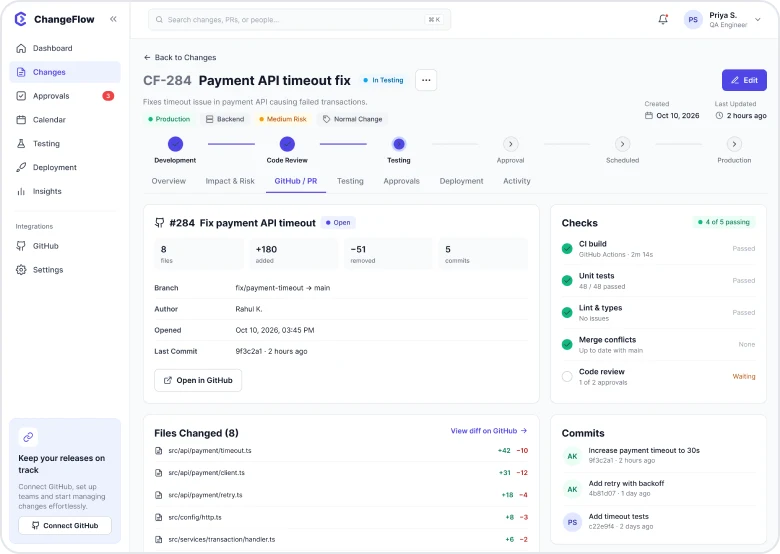Open the Approvals sidebar item

tap(65, 96)
